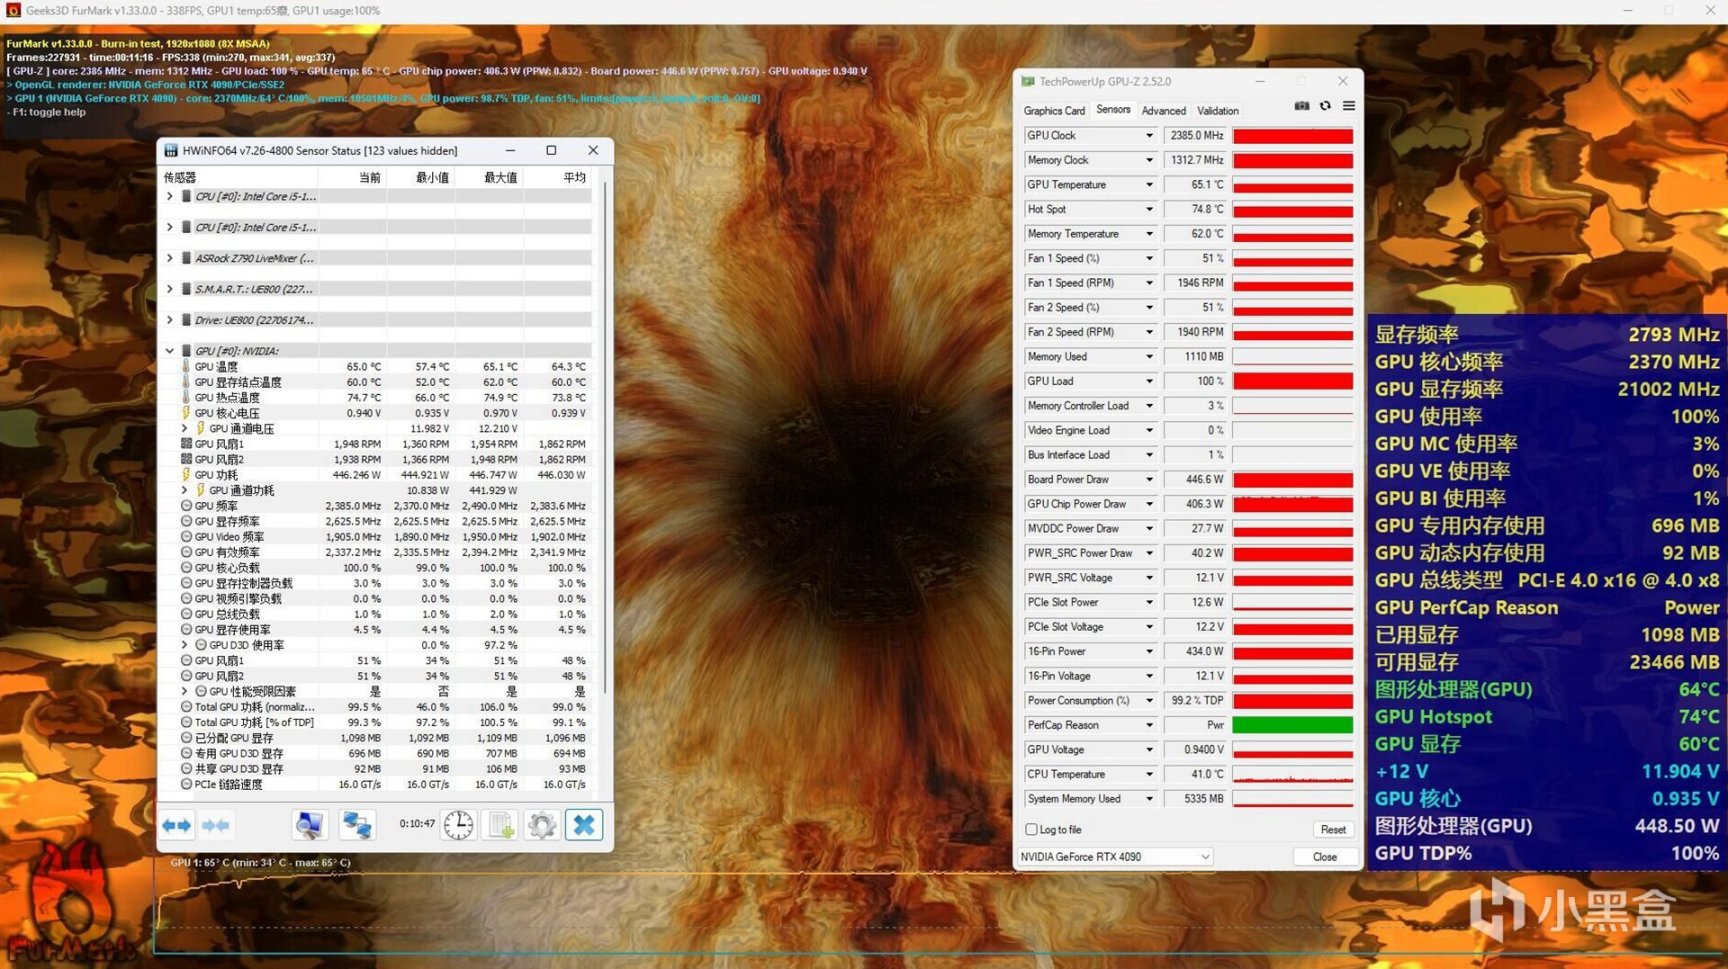The height and width of the screenshot is (969, 1728).
Task: Open the NVIDIA GeForce RTX 4090 device selector
Action: [1115, 857]
